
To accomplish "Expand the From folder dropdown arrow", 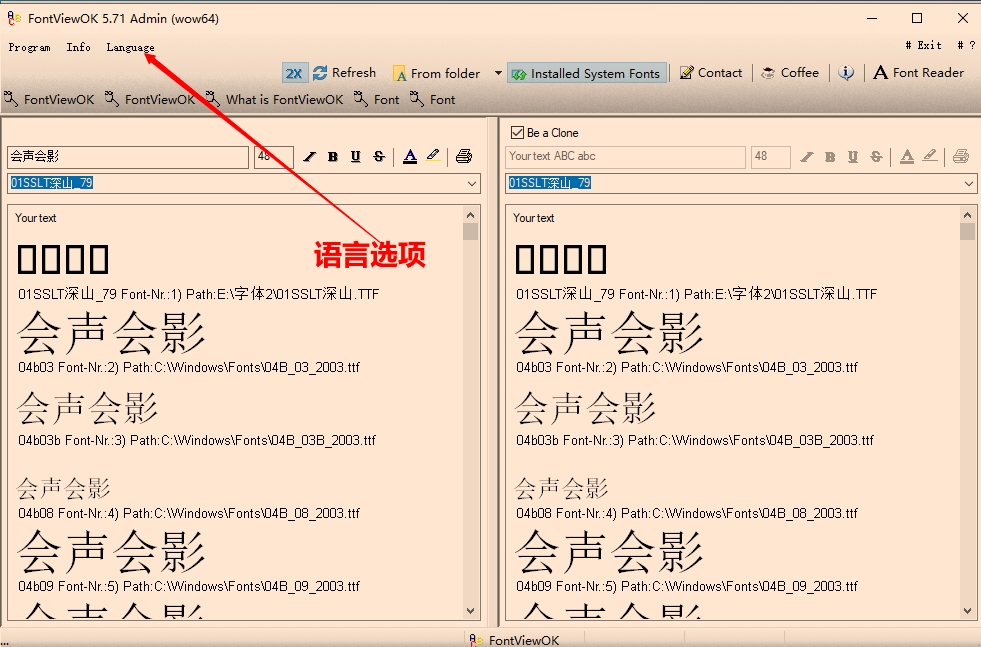I will [x=498, y=73].
